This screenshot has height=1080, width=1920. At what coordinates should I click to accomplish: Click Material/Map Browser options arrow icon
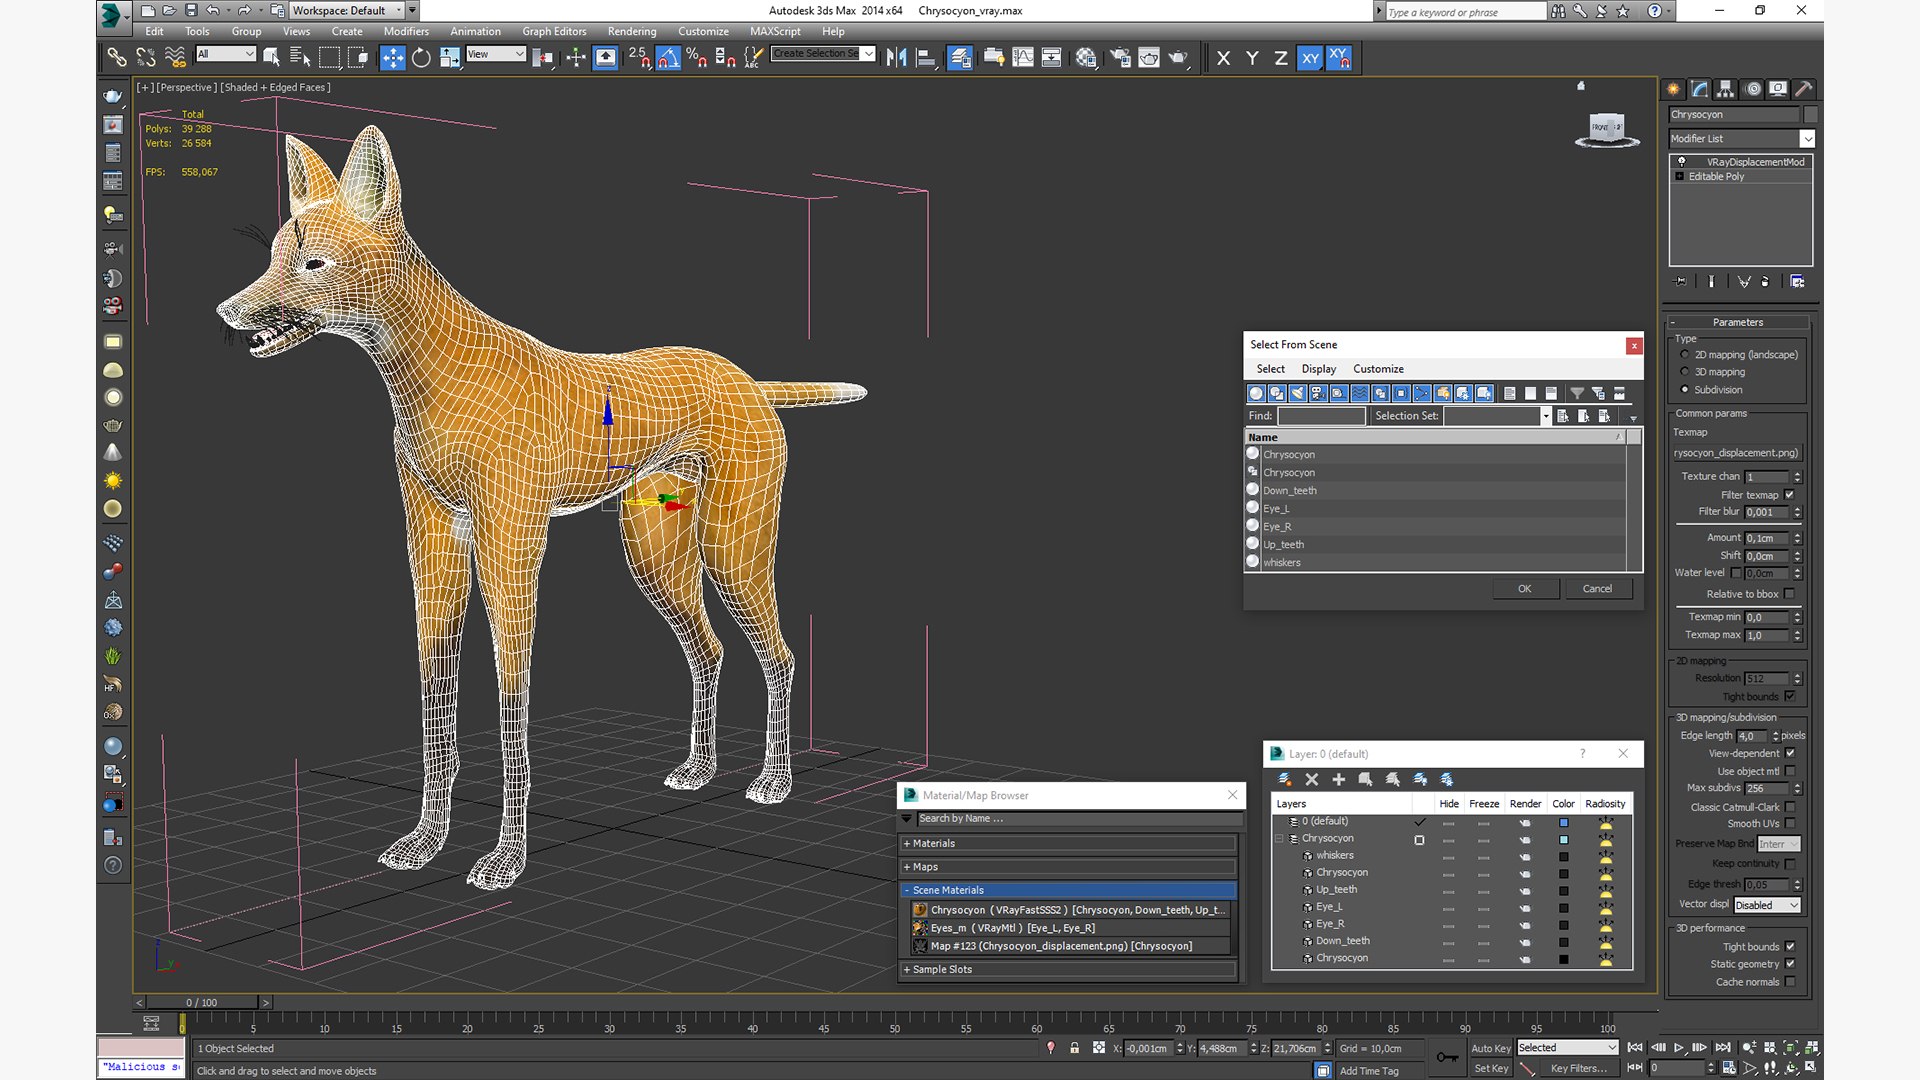coord(907,818)
